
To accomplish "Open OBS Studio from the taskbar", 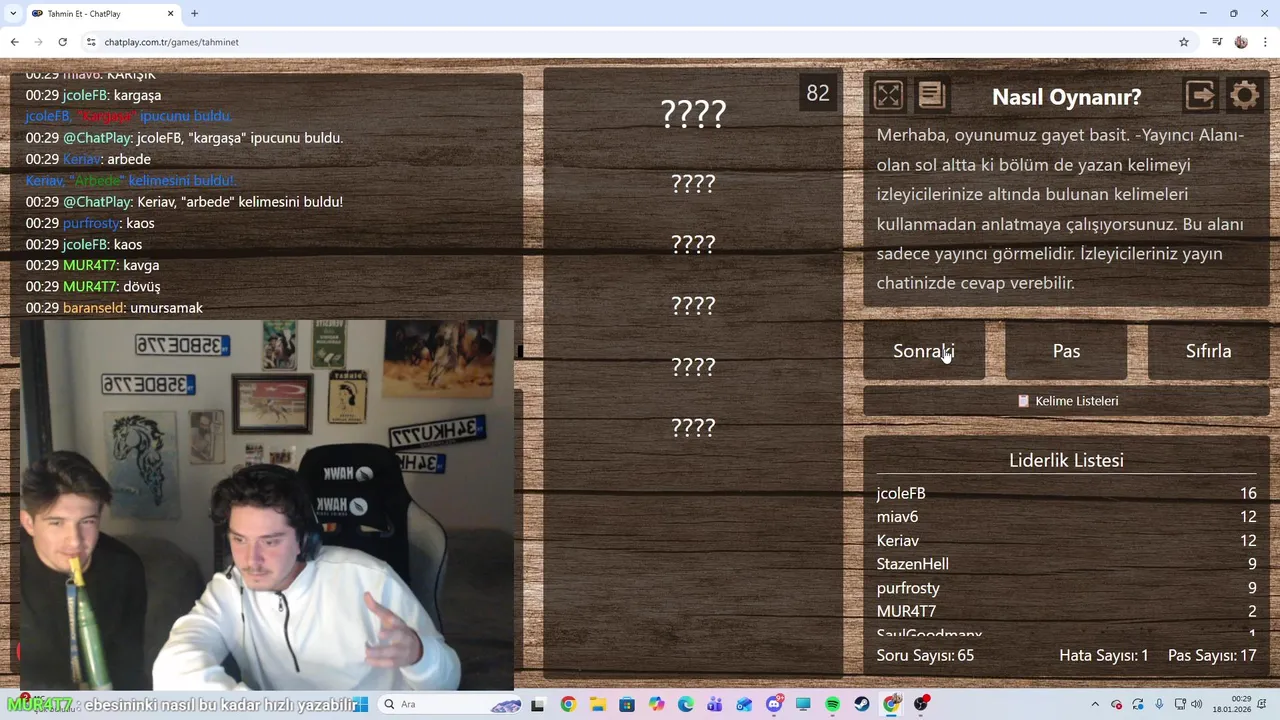I will pos(921,705).
